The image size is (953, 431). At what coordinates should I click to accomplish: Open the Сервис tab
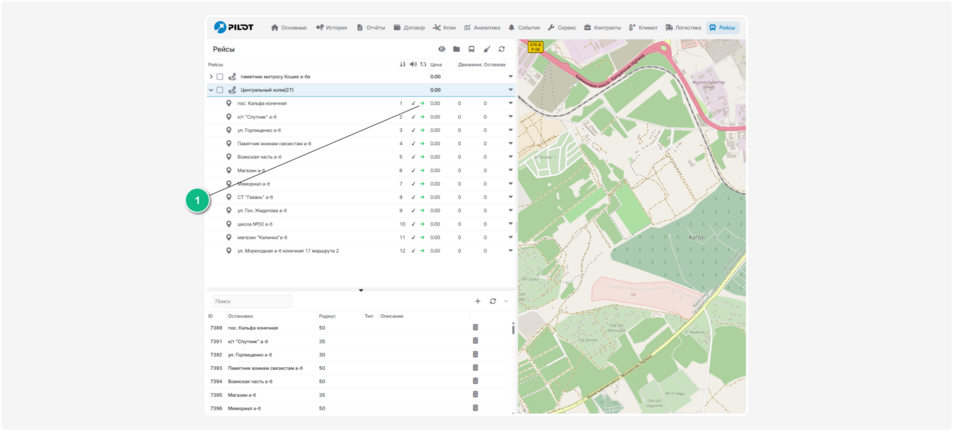[x=562, y=27]
